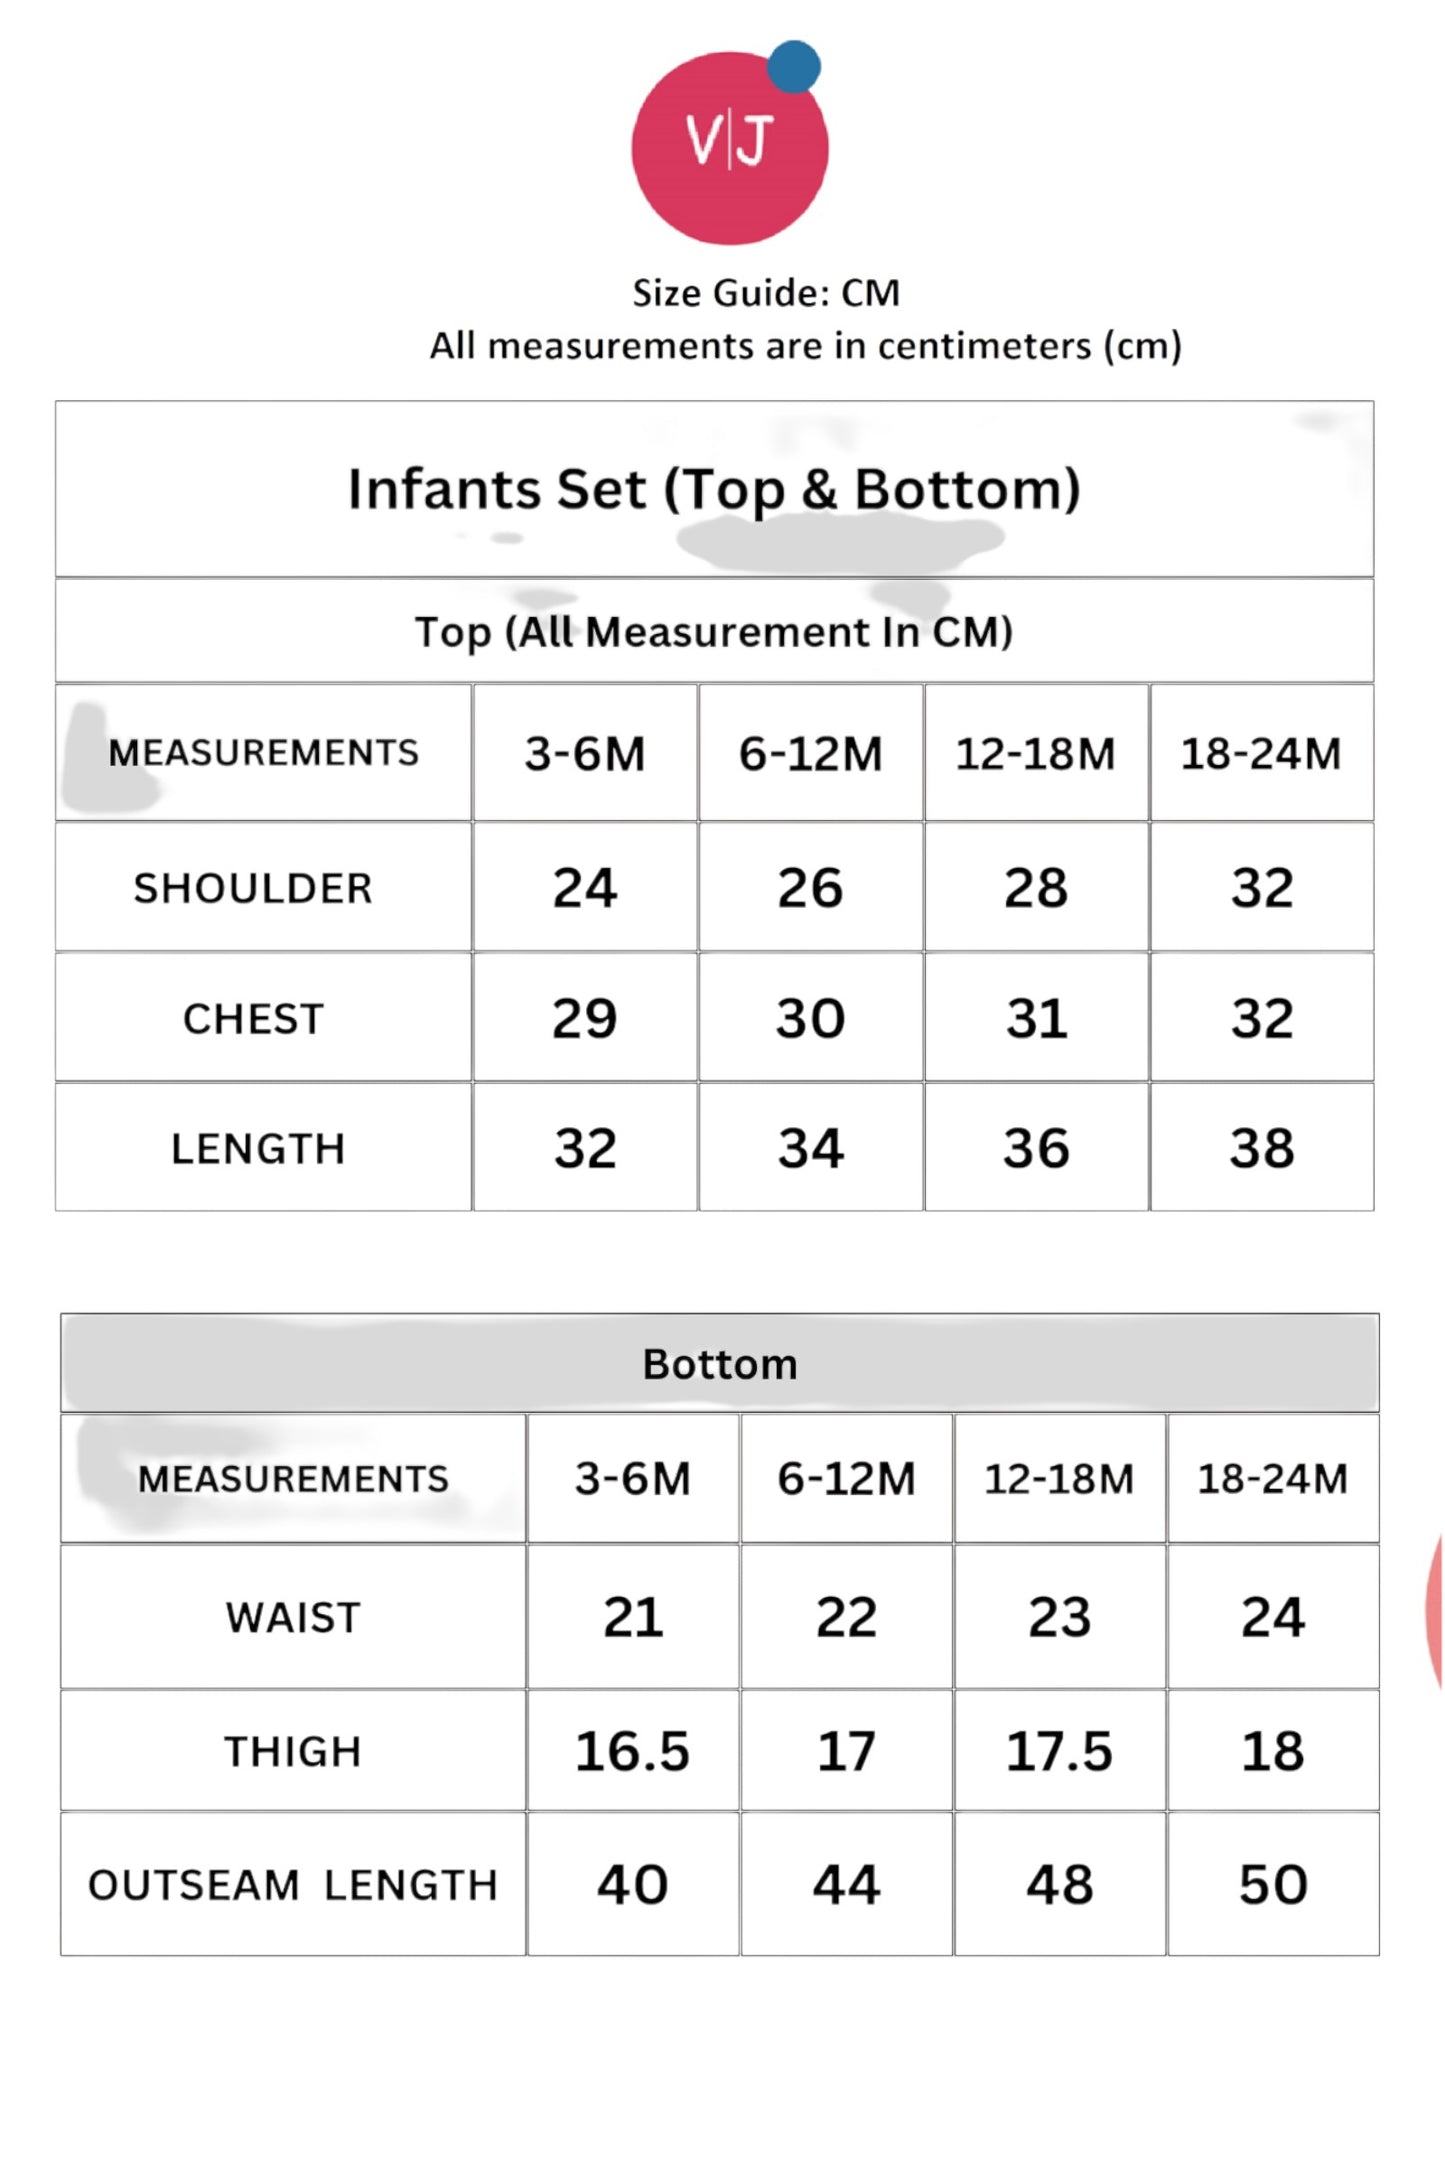Screen dimensions: 1445x2168
Task: Click the 'Size Guide: CM' heading
Action: [766, 293]
